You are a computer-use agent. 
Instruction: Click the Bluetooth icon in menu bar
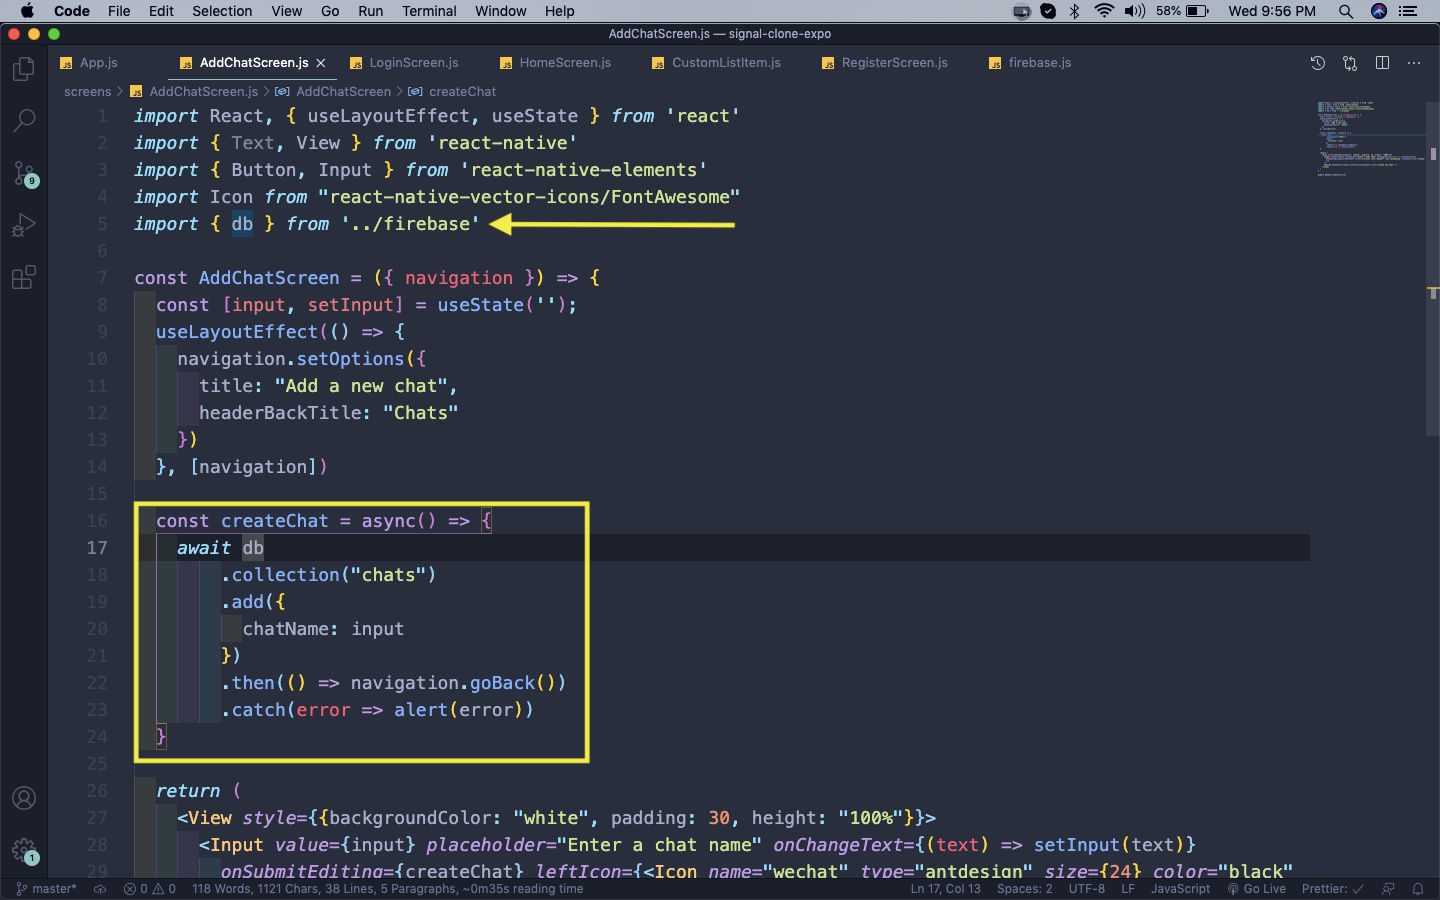coord(1075,11)
